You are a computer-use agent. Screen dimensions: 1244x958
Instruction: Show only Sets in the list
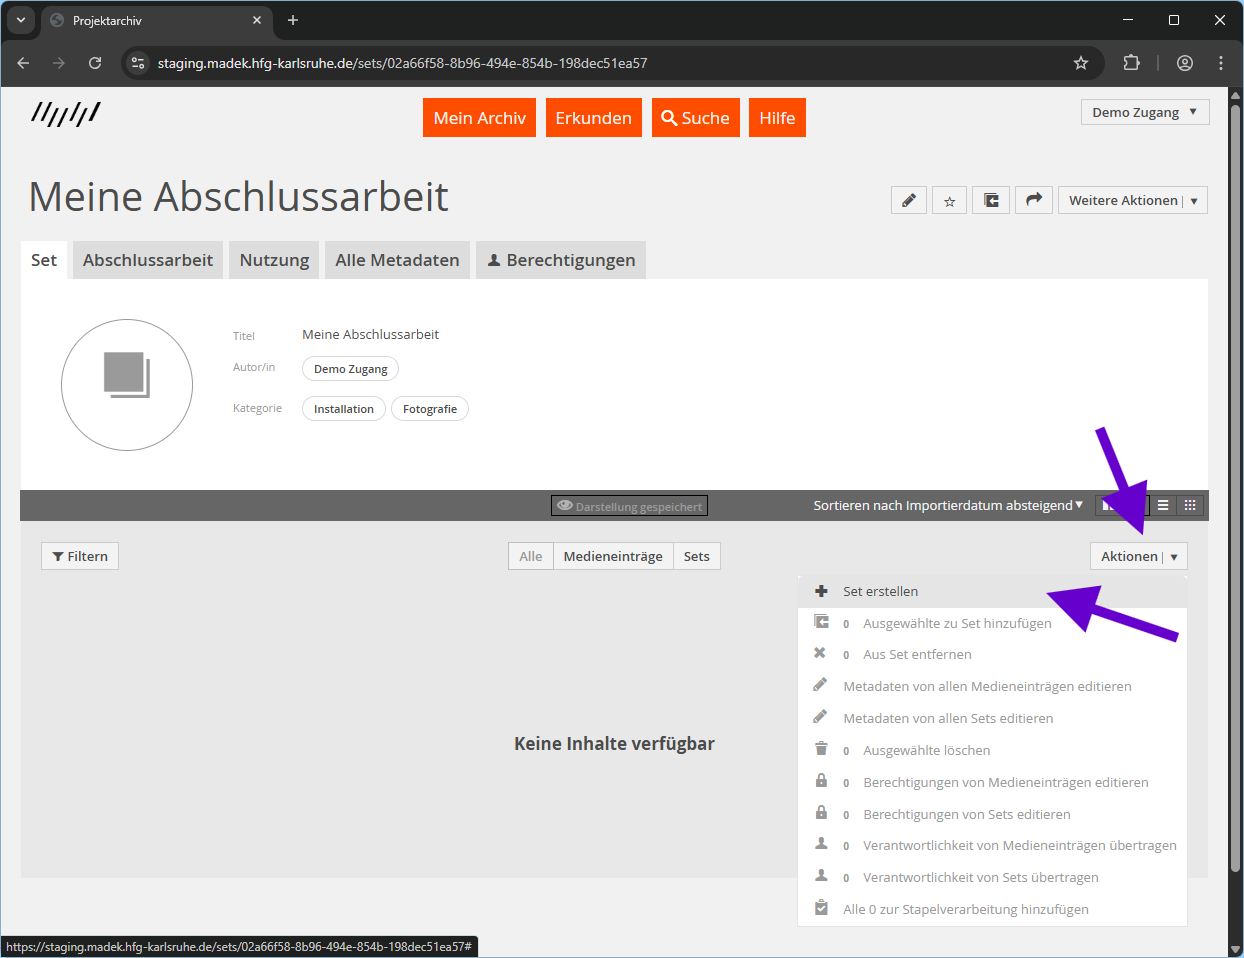click(x=697, y=557)
